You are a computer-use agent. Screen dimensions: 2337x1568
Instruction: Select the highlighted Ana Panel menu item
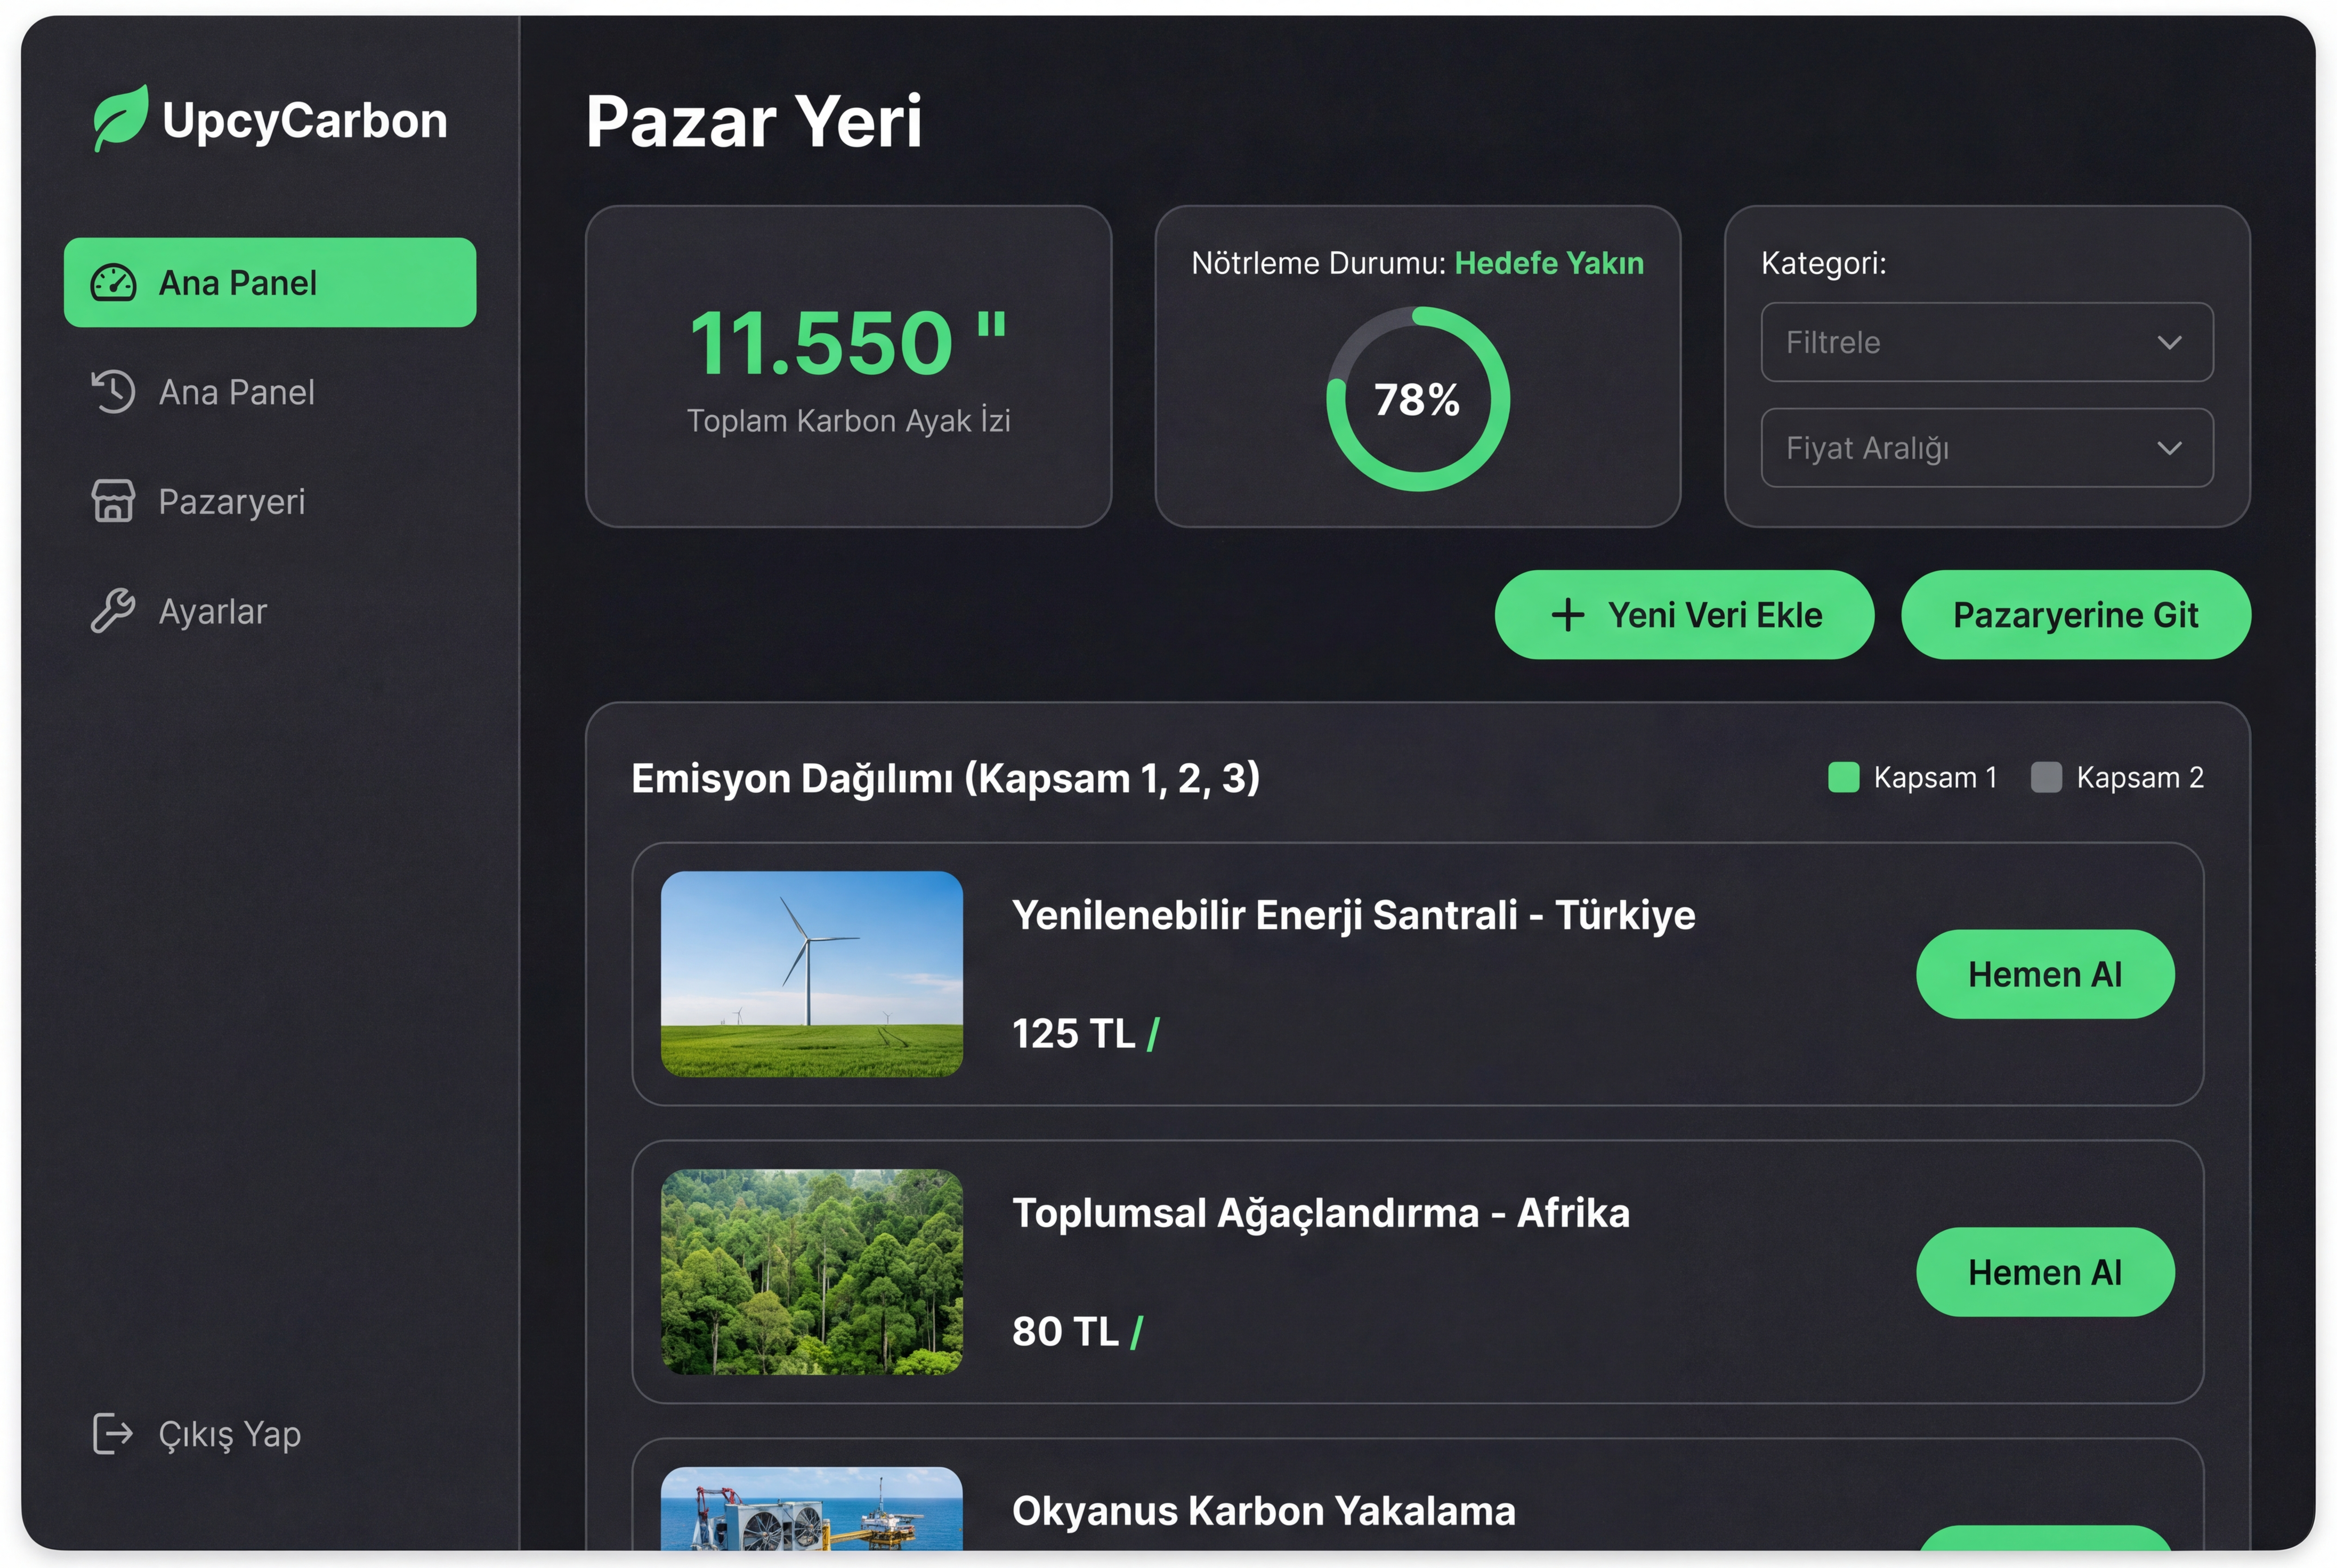point(270,283)
